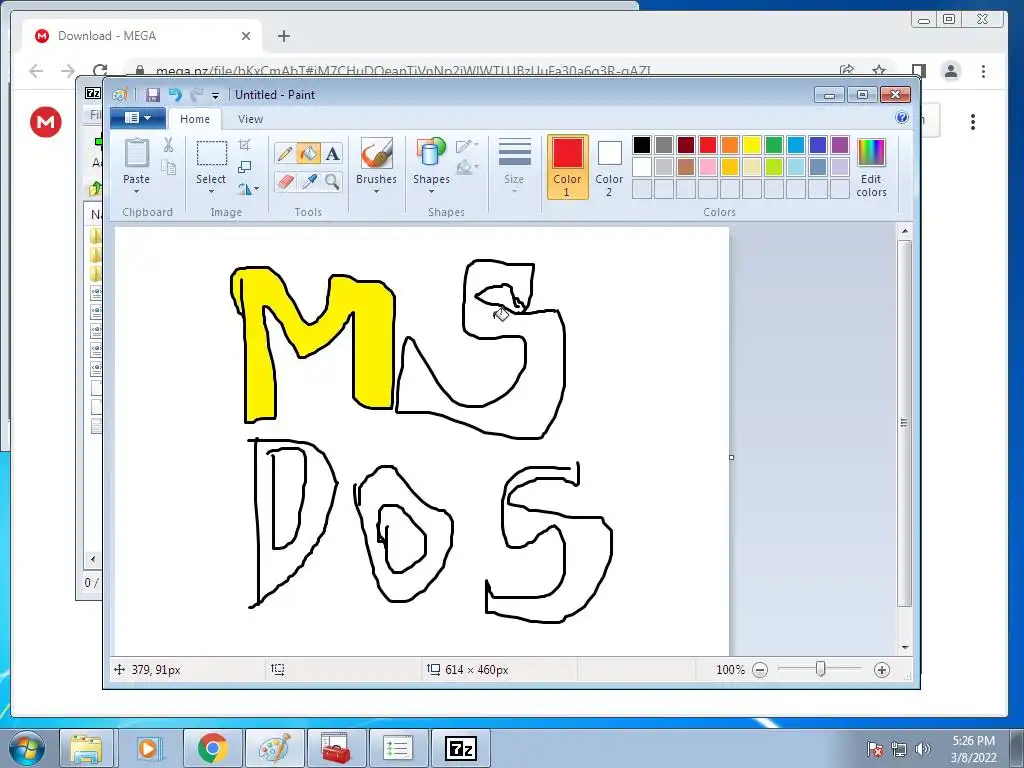Click the vertical scrollbar down arrow
1024x768 pixels.
[x=904, y=647]
